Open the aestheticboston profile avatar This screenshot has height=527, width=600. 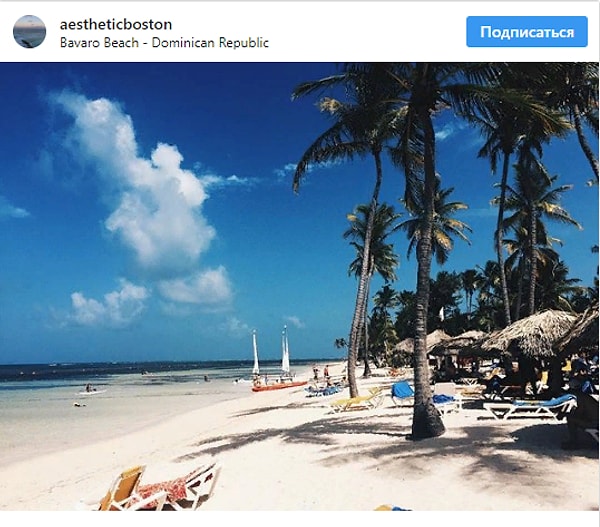pyautogui.click(x=29, y=32)
